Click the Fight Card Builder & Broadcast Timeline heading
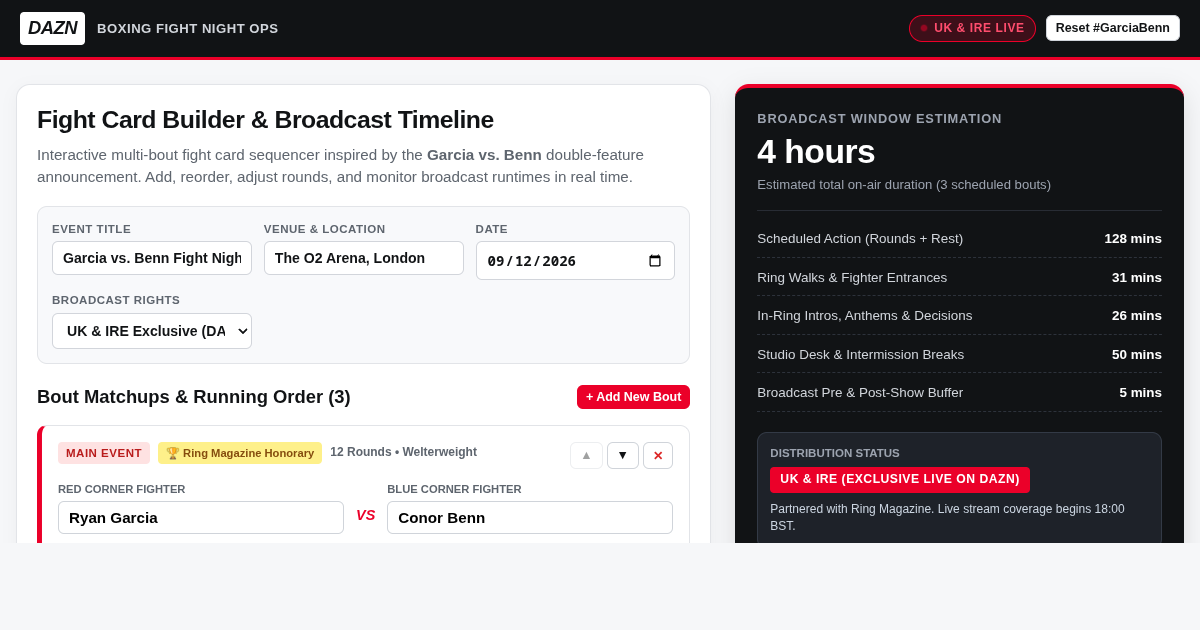 point(265,120)
